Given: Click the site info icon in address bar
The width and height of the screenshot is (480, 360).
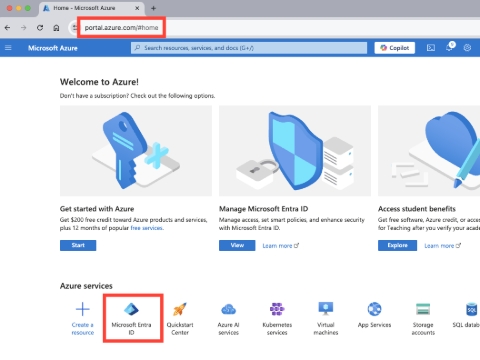Looking at the screenshot, I should (74, 28).
